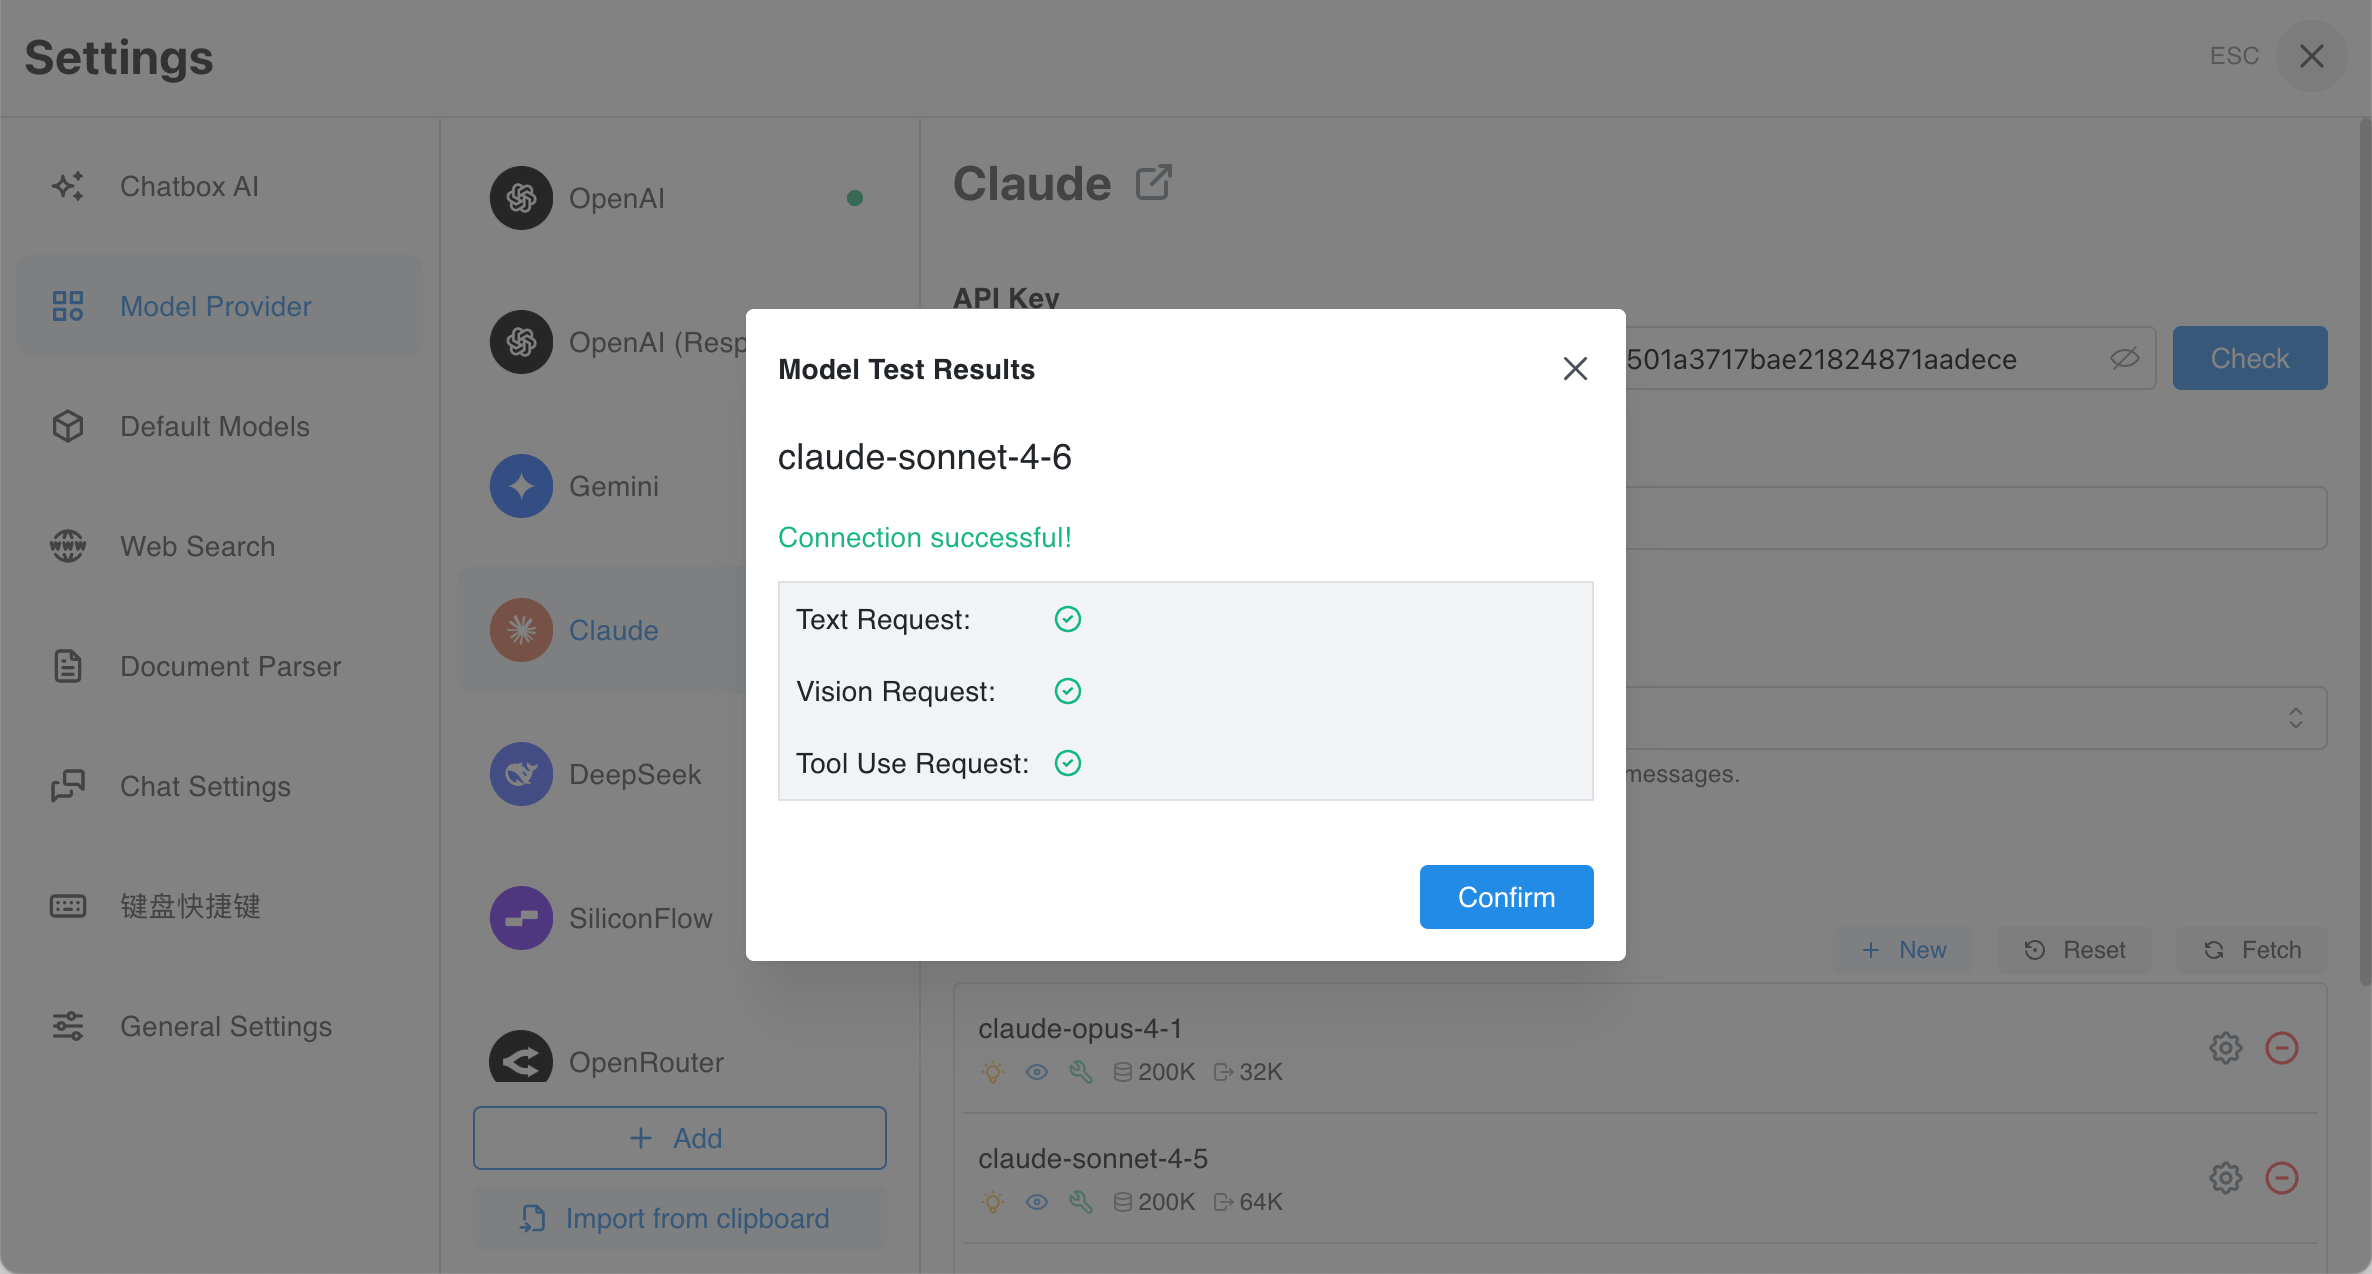
Task: Reset the model list
Action: (x=2074, y=950)
